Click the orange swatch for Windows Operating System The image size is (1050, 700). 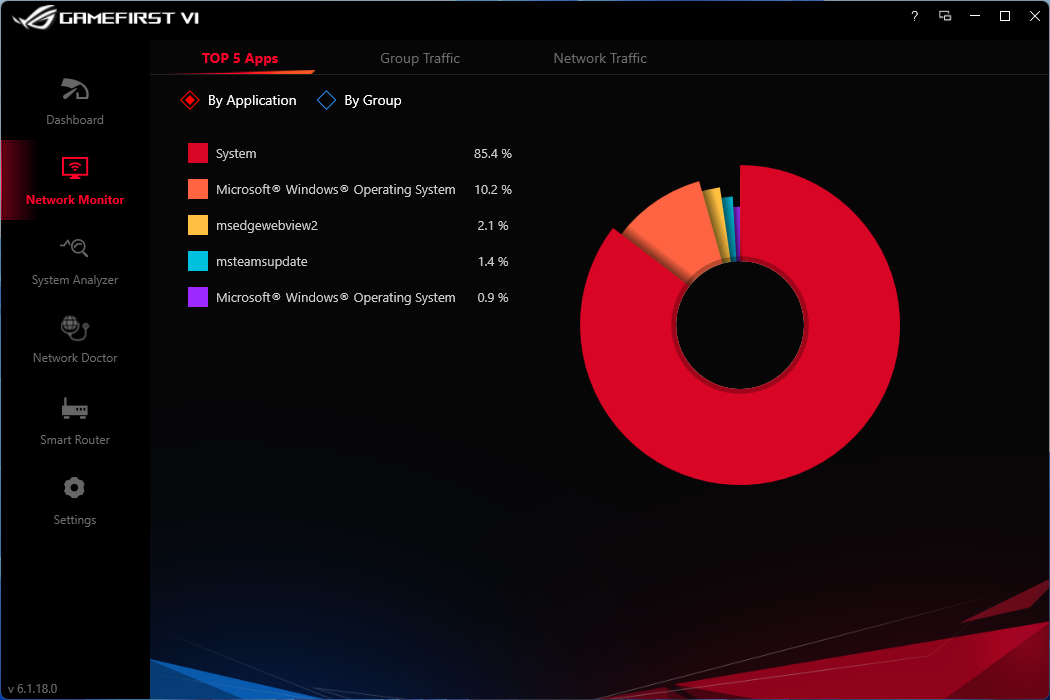197,189
